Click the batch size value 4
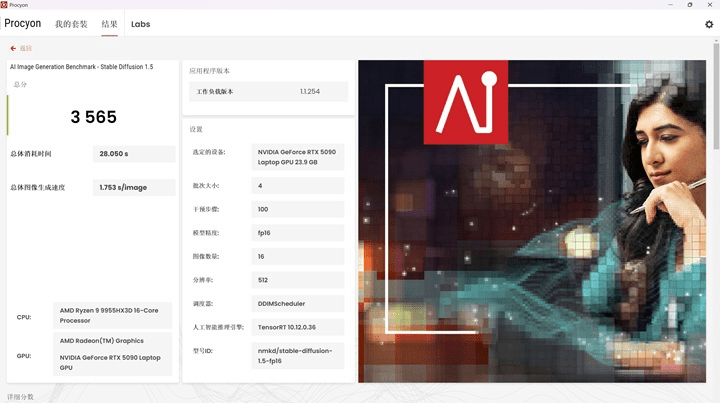 [x=298, y=185]
